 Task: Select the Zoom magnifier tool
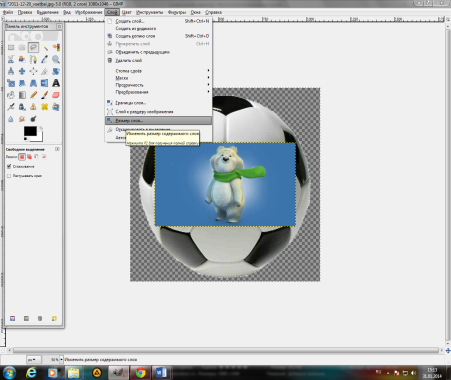[56, 59]
